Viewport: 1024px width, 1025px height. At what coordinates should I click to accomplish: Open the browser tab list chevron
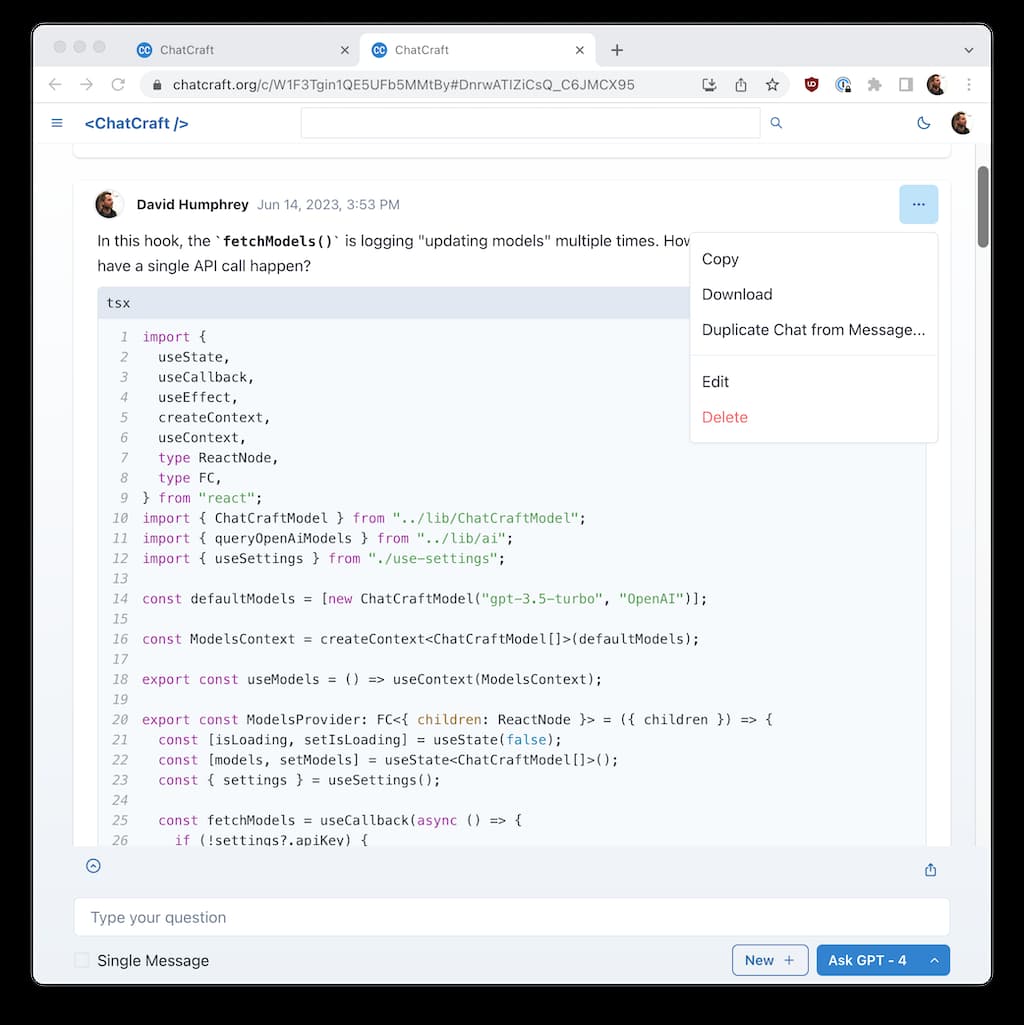[968, 50]
